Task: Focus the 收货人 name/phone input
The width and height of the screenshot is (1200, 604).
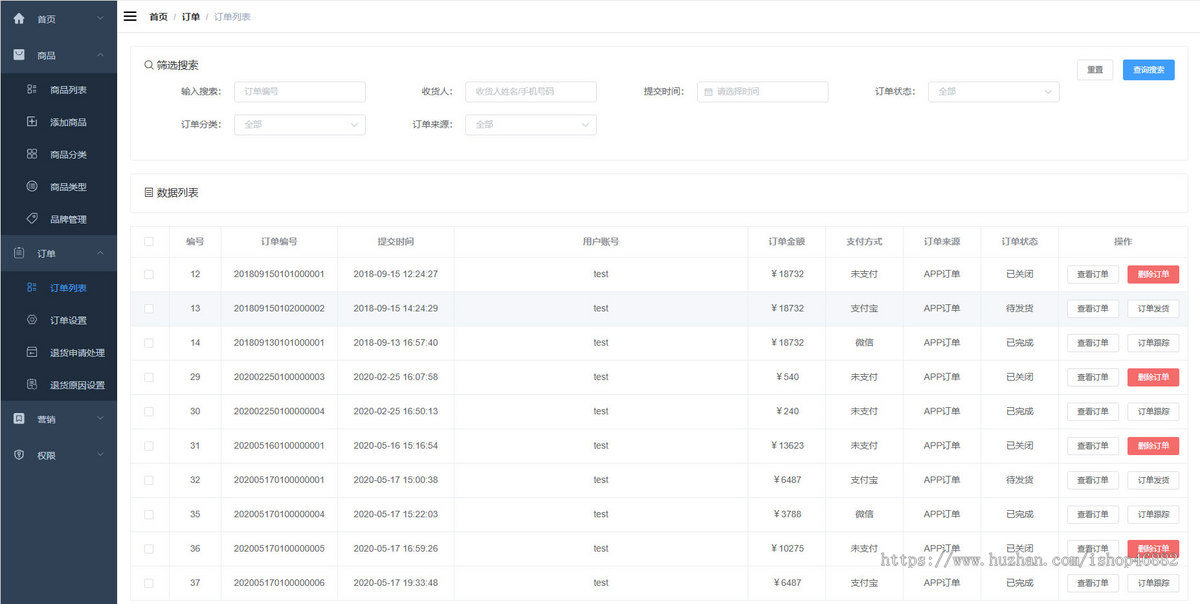Action: coord(531,91)
